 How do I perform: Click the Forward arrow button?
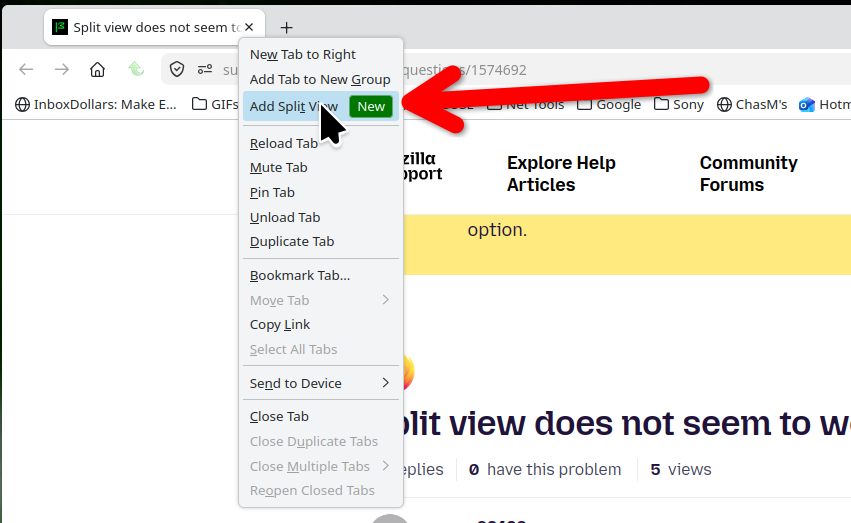click(x=62, y=69)
